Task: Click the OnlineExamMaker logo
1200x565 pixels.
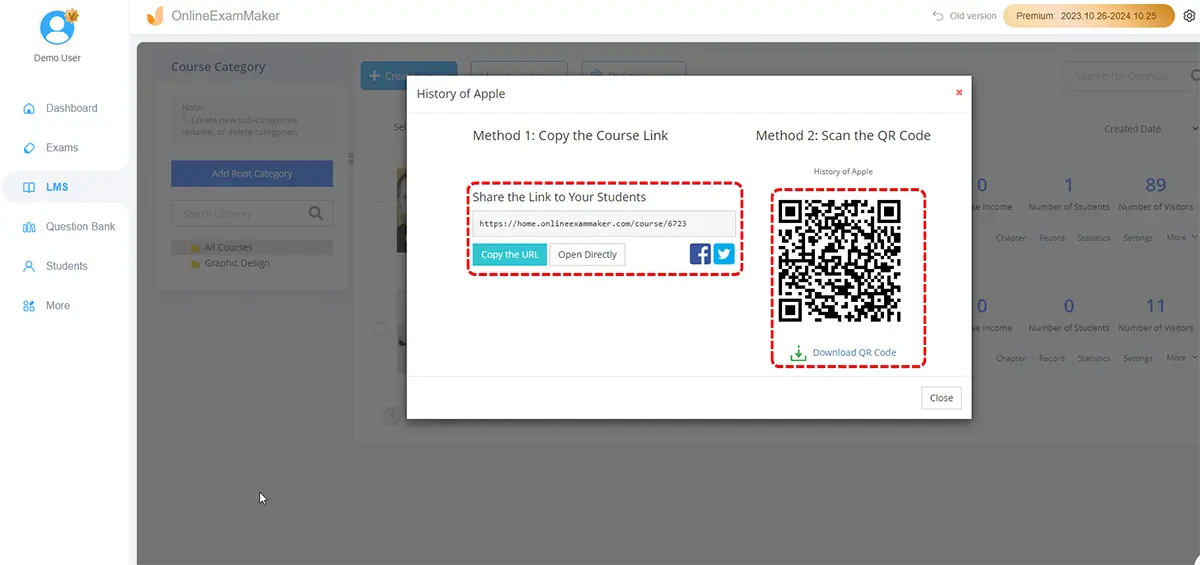Action: (154, 16)
